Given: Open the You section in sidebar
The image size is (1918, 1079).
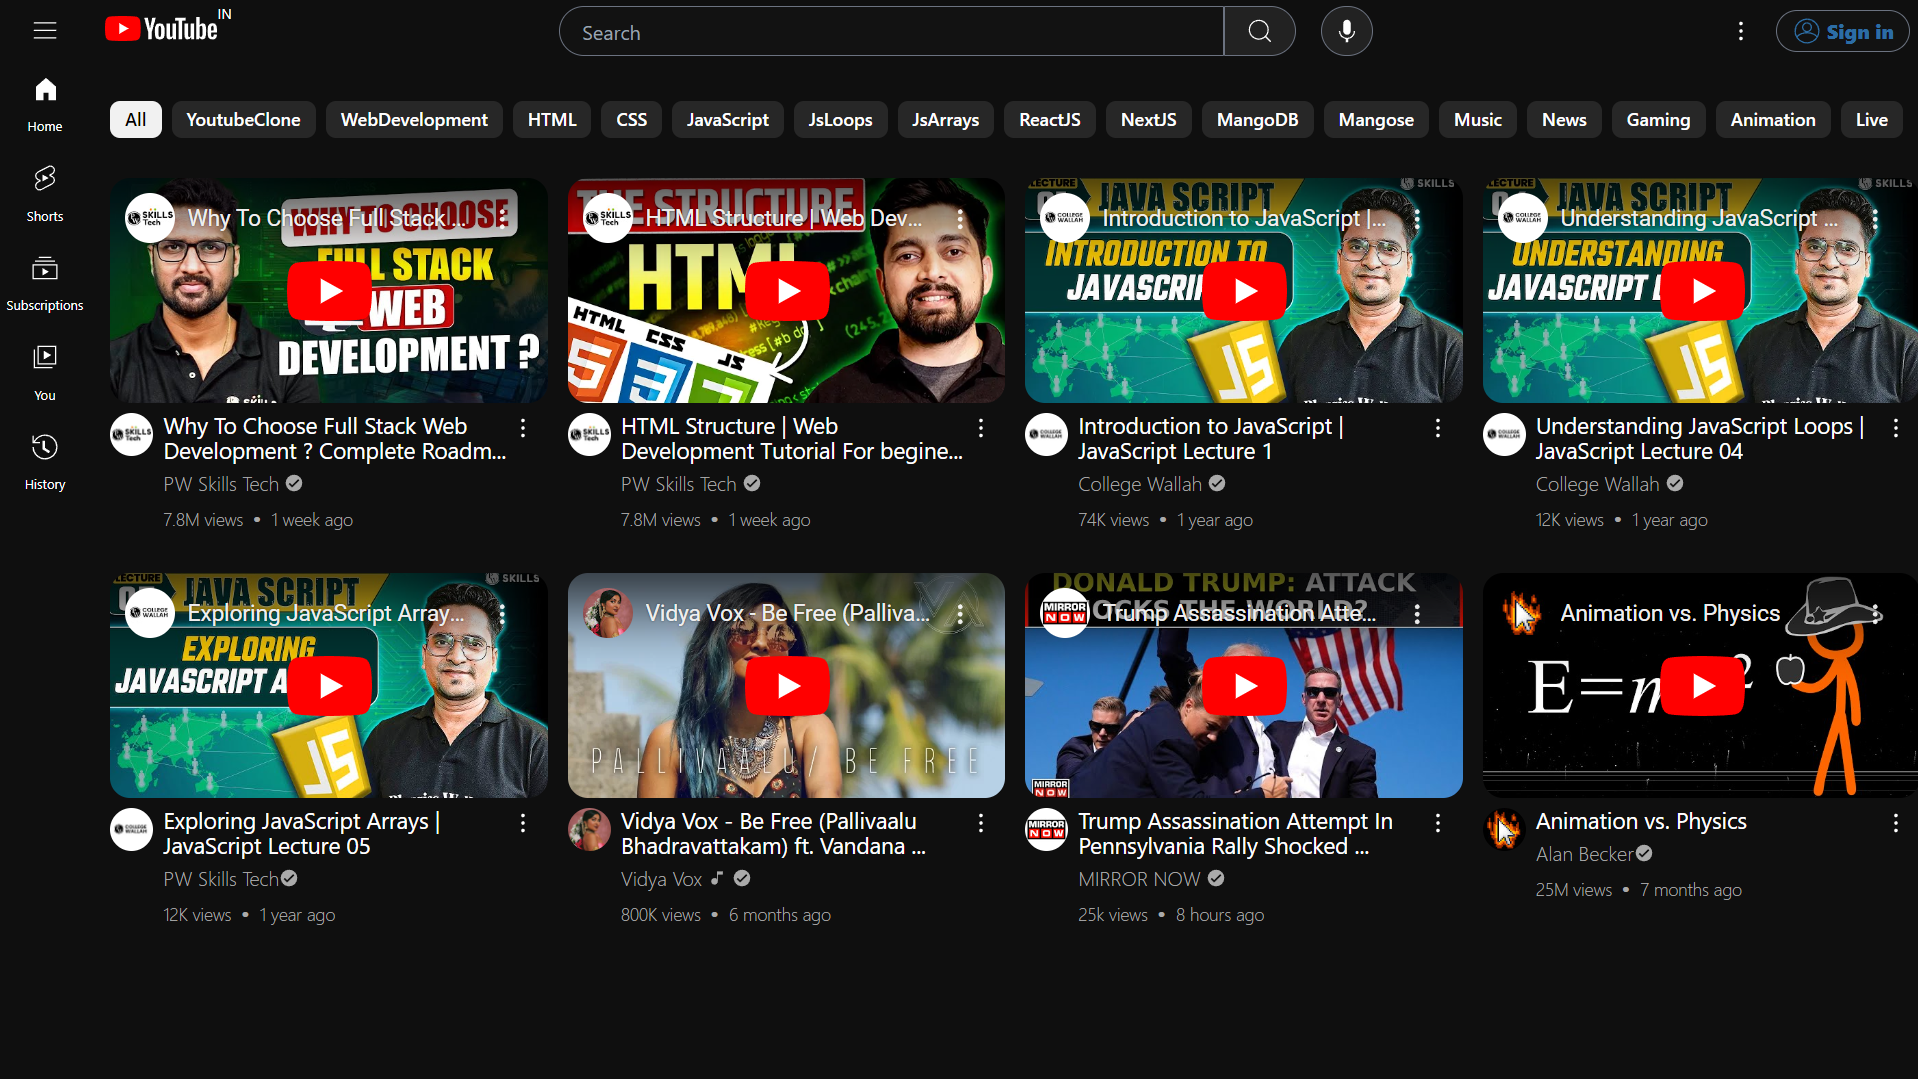Looking at the screenshot, I should click(45, 373).
